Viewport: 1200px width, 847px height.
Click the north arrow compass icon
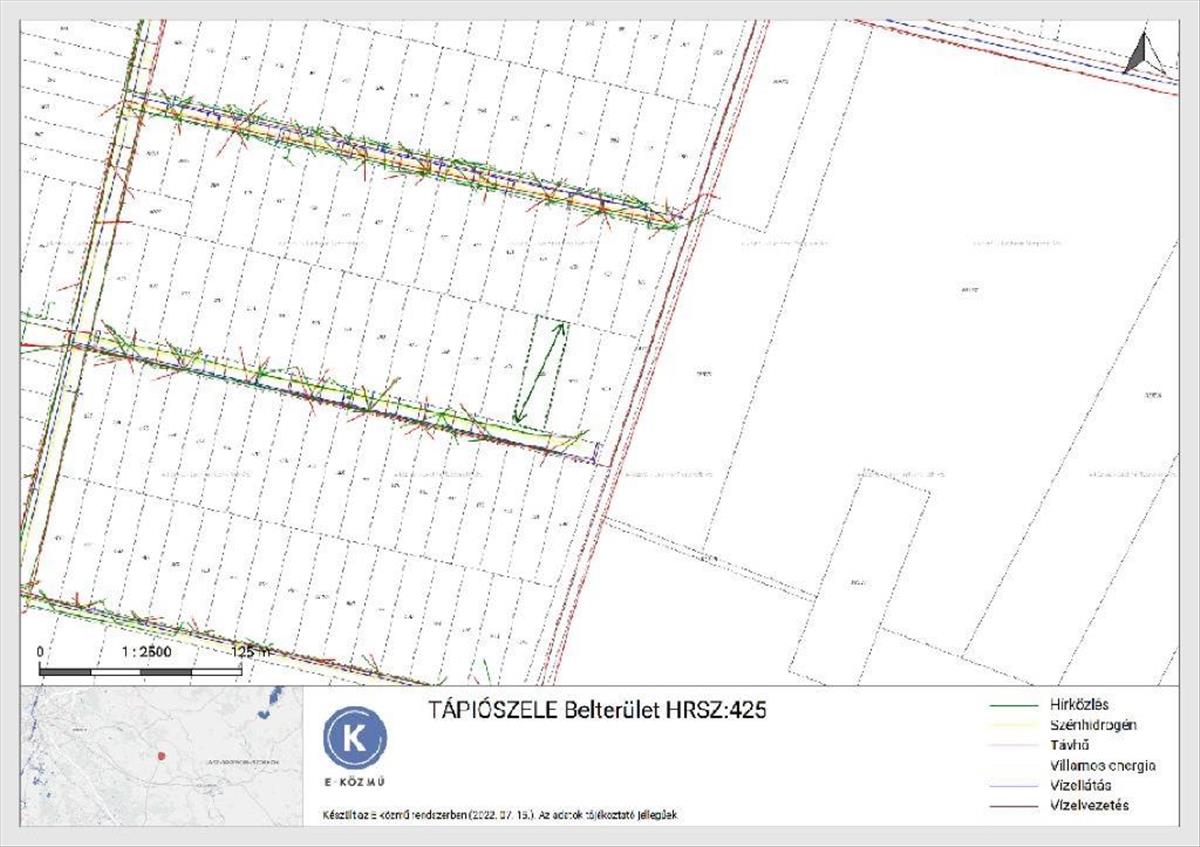coord(1140,53)
